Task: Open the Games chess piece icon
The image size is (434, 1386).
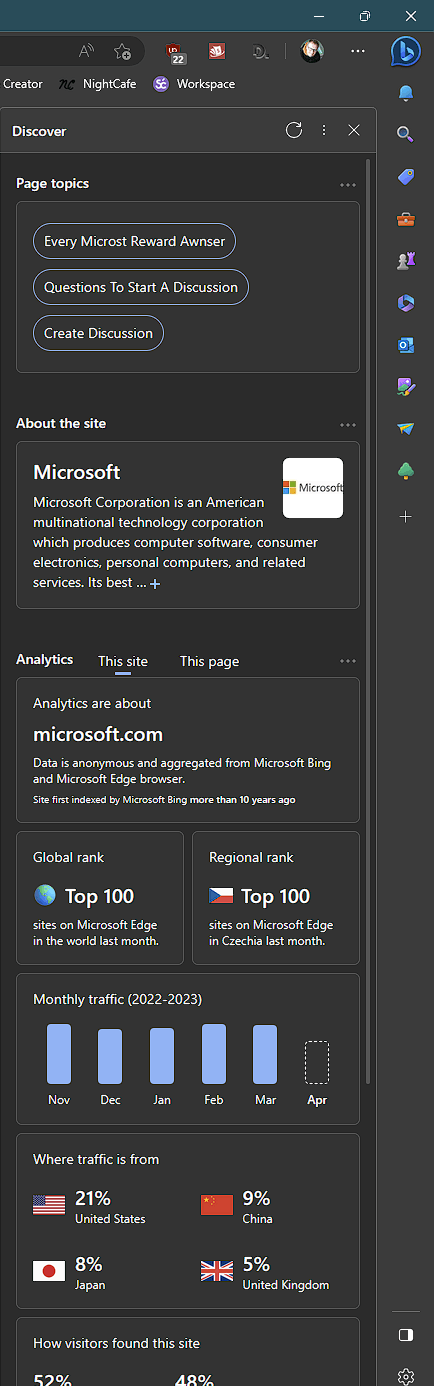Action: 405,261
